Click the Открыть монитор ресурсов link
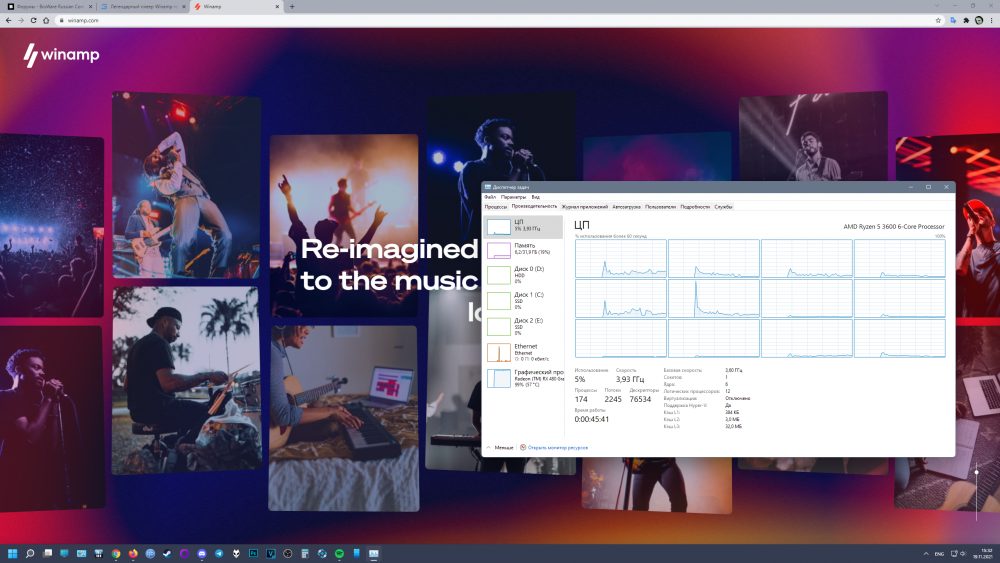 click(557, 447)
